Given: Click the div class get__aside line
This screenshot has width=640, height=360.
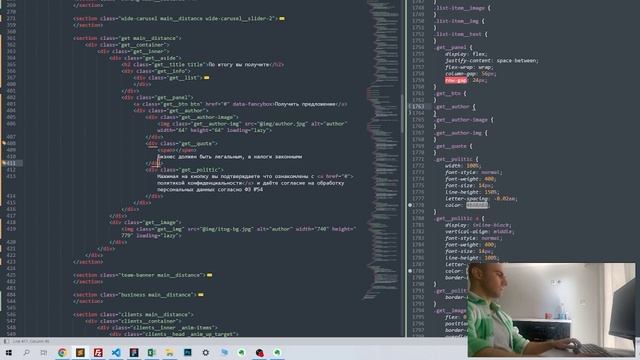Looking at the screenshot, I should pyautogui.click(x=145, y=58).
